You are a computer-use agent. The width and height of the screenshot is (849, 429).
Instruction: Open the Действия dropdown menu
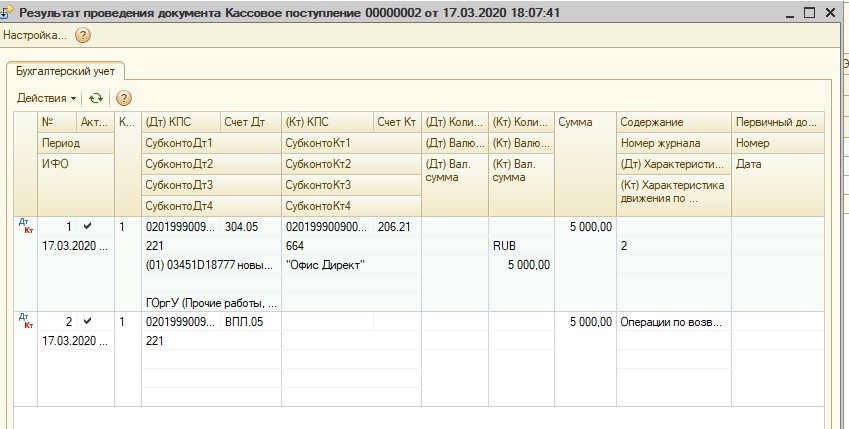click(x=47, y=98)
